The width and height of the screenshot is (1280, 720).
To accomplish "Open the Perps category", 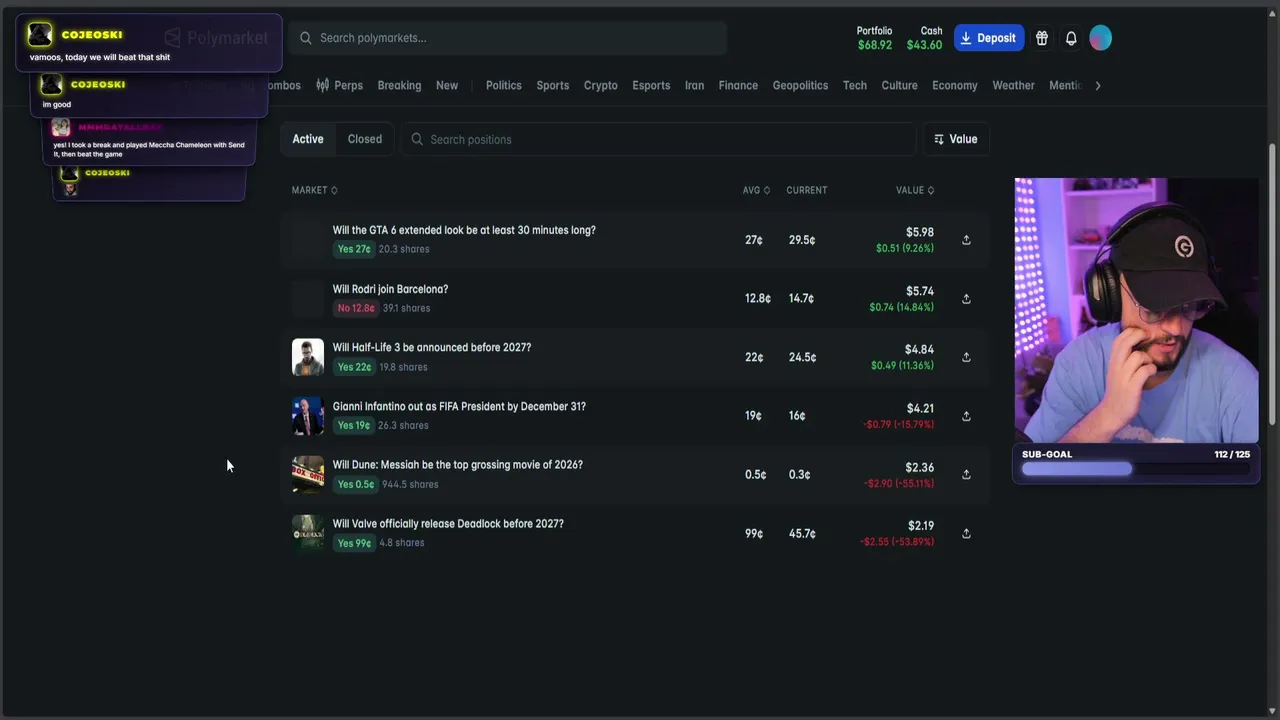I will pyautogui.click(x=339, y=85).
